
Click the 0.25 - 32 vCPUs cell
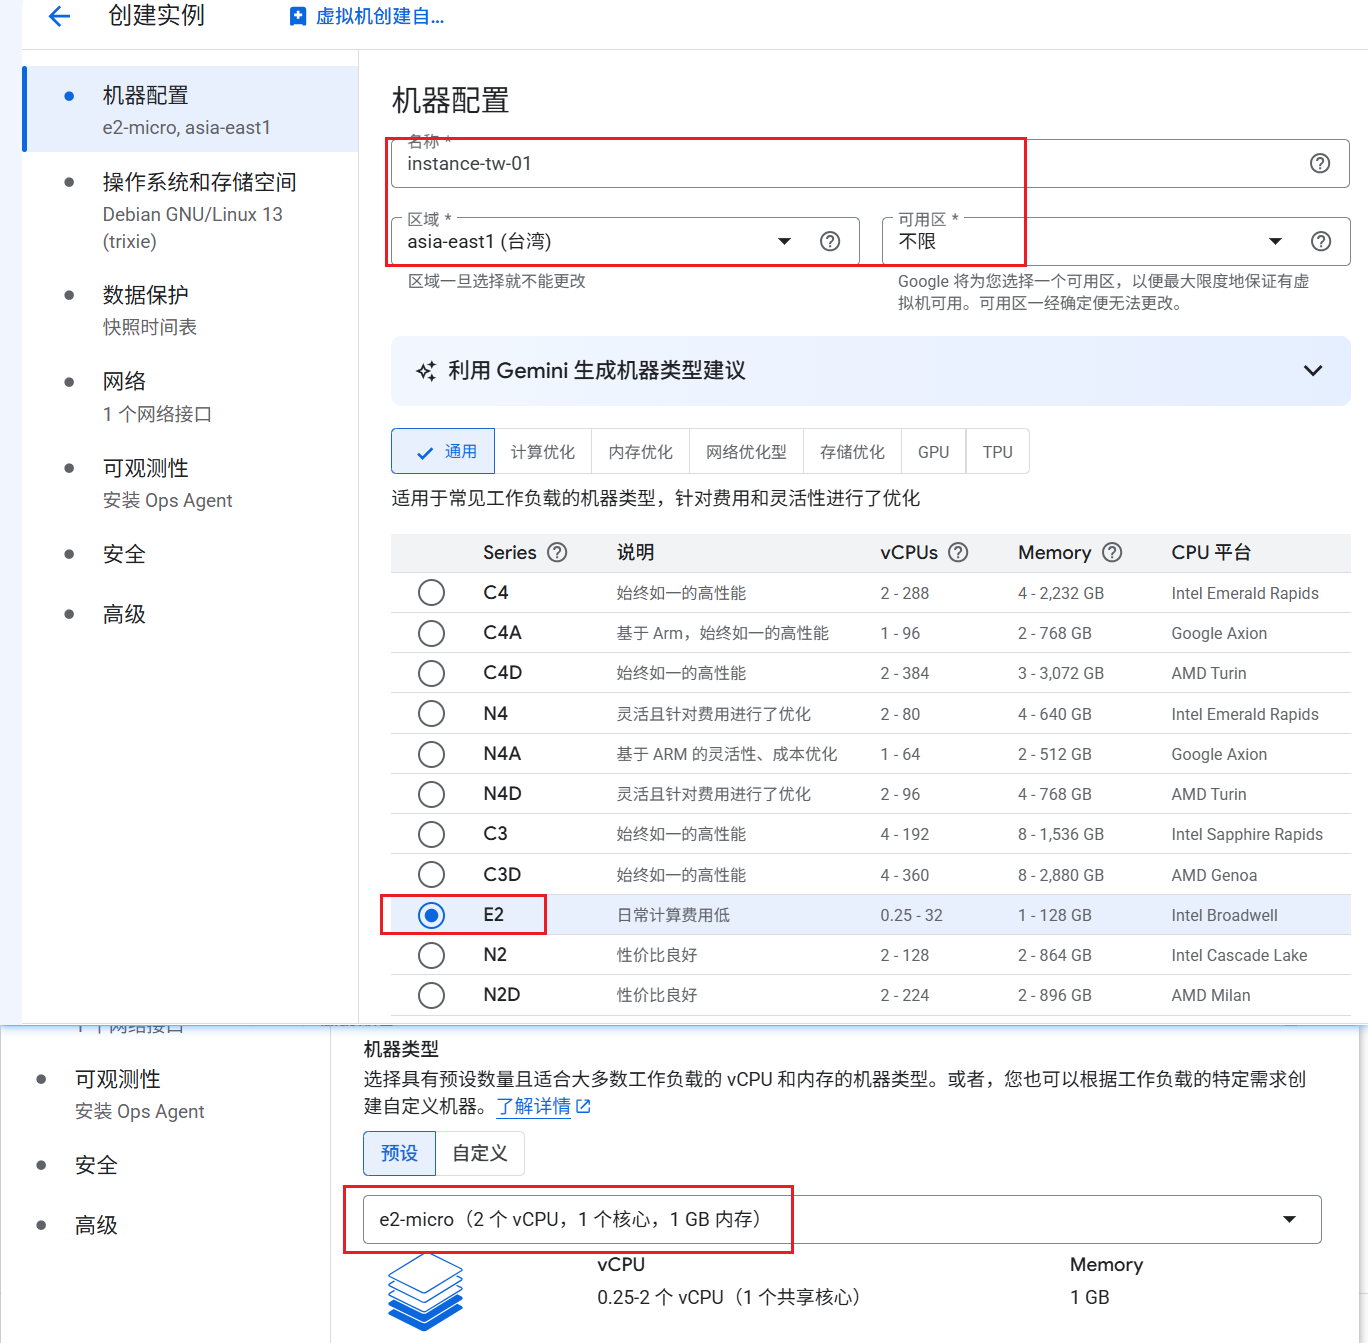[x=911, y=915]
